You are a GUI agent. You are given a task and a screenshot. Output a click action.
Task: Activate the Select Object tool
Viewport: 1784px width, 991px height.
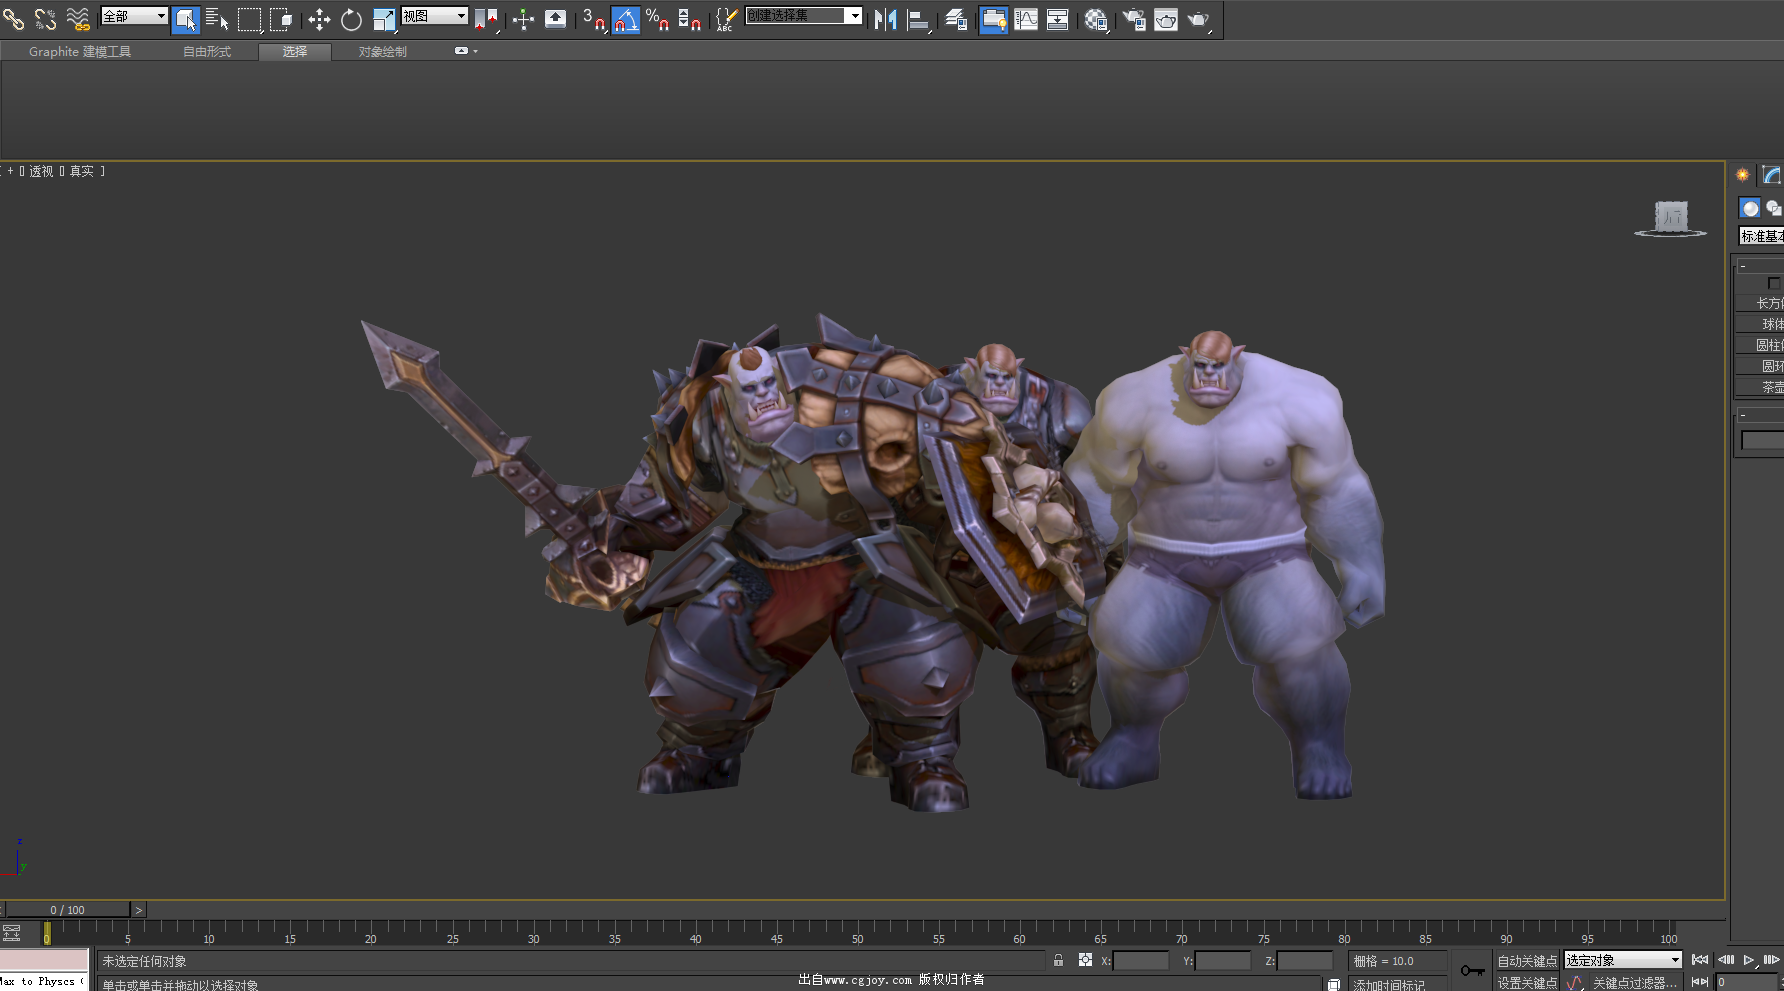(185, 19)
